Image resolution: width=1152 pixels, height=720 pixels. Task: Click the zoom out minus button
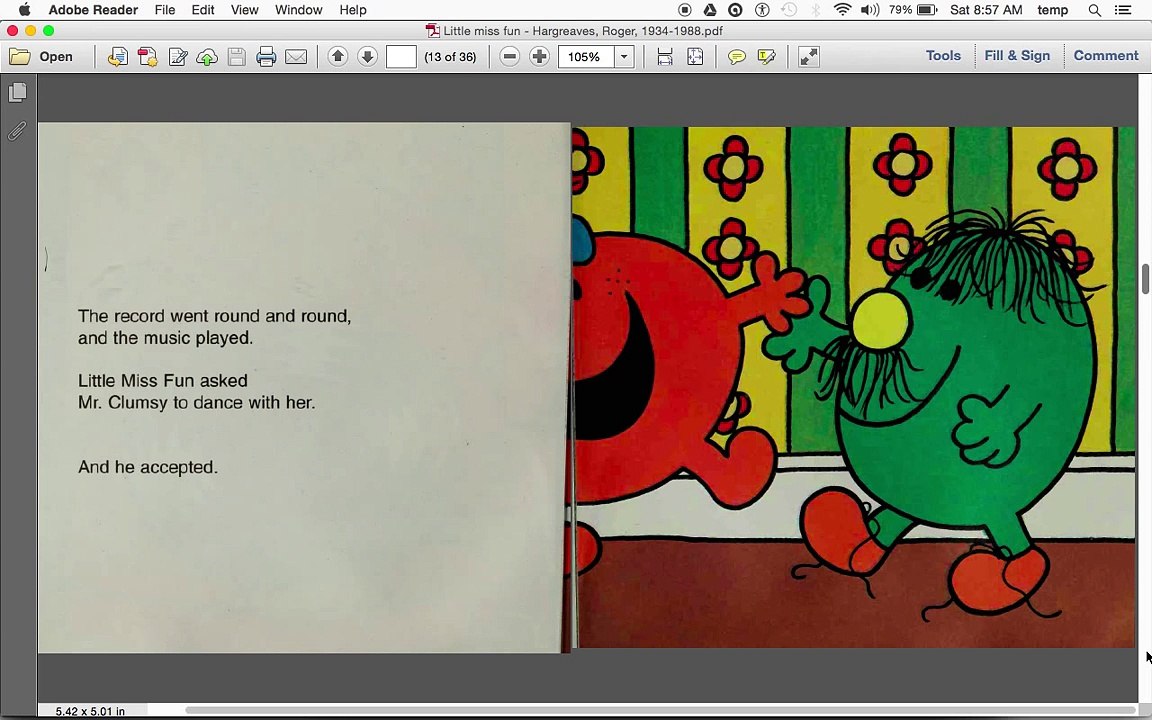pyautogui.click(x=509, y=57)
